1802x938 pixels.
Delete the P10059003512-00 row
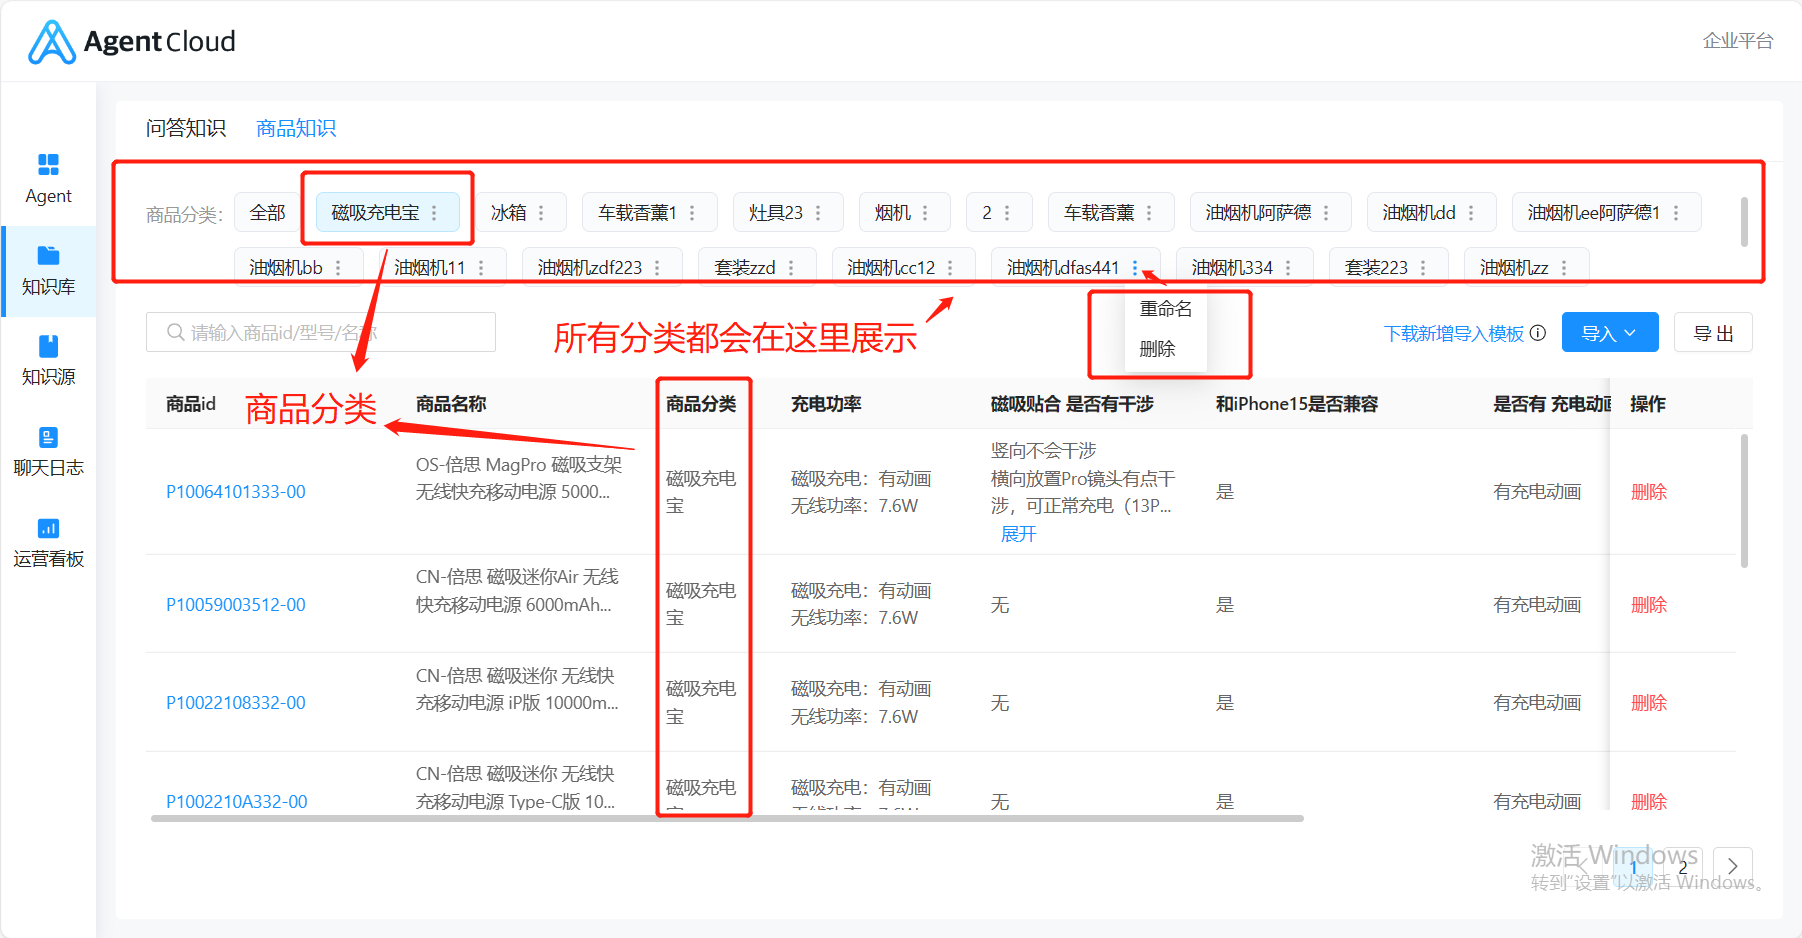coord(1649,605)
